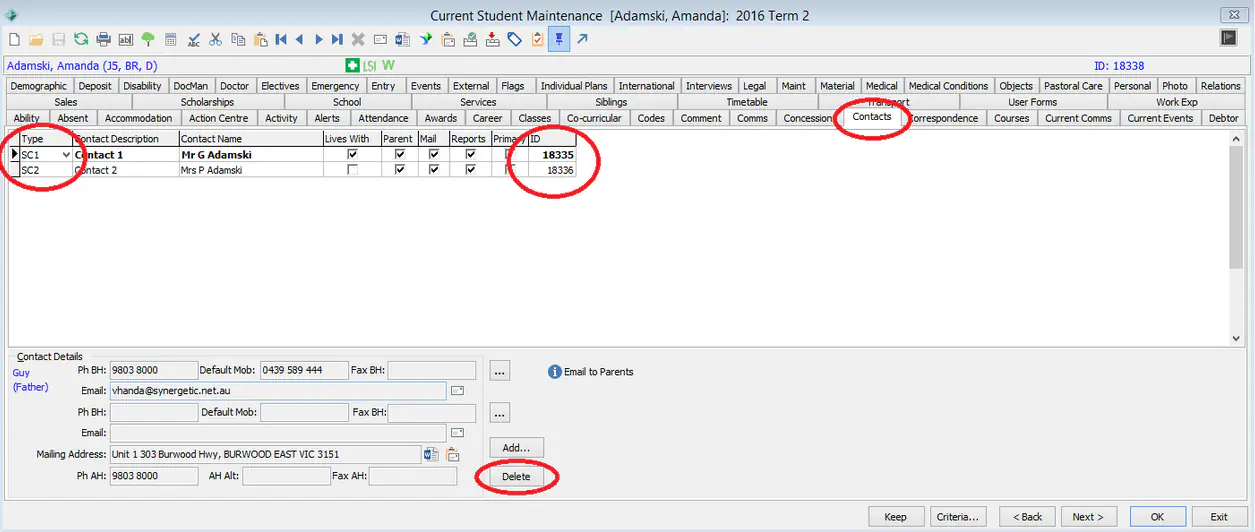Click the Default Mob field 0439 589 444
The image size is (1255, 532).
pyautogui.click(x=304, y=370)
